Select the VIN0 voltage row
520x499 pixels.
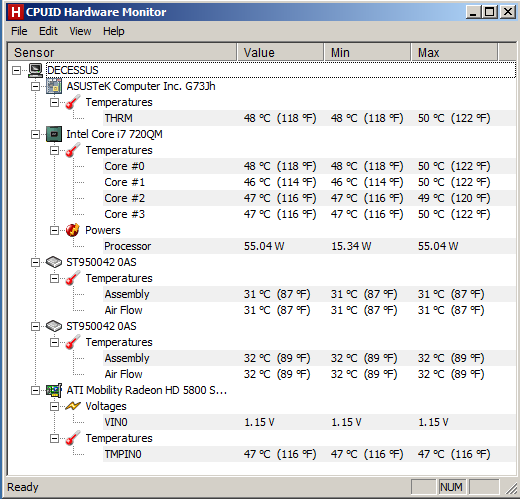[309, 422]
